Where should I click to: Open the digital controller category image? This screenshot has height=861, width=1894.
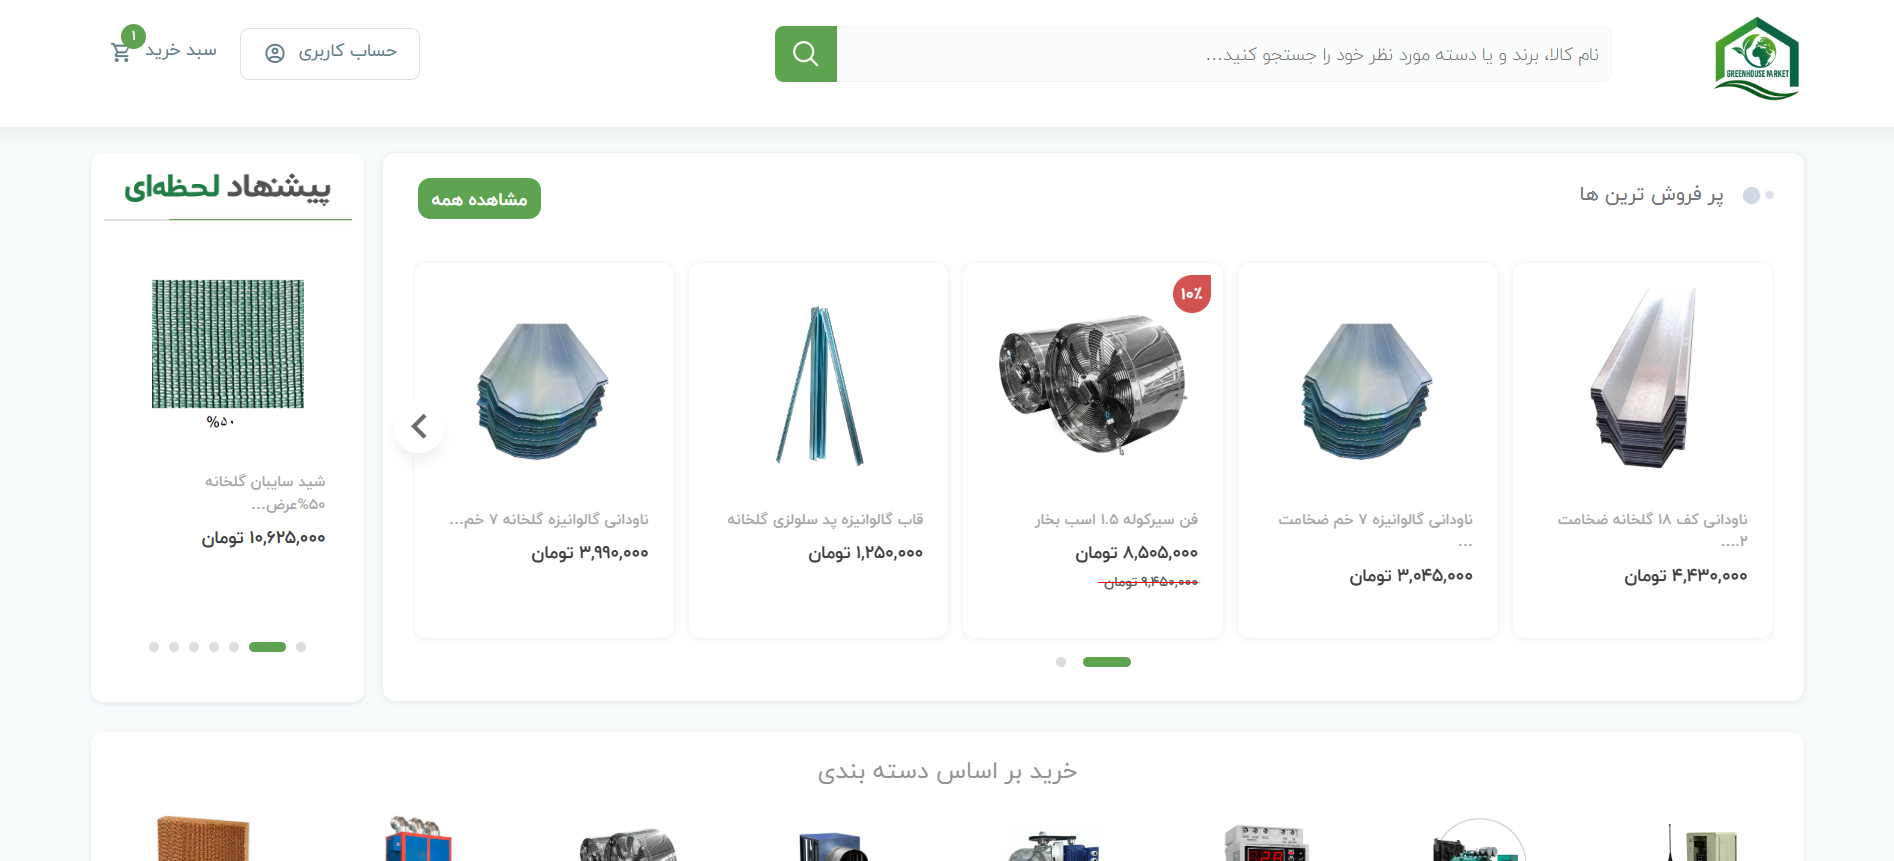pos(1267,843)
